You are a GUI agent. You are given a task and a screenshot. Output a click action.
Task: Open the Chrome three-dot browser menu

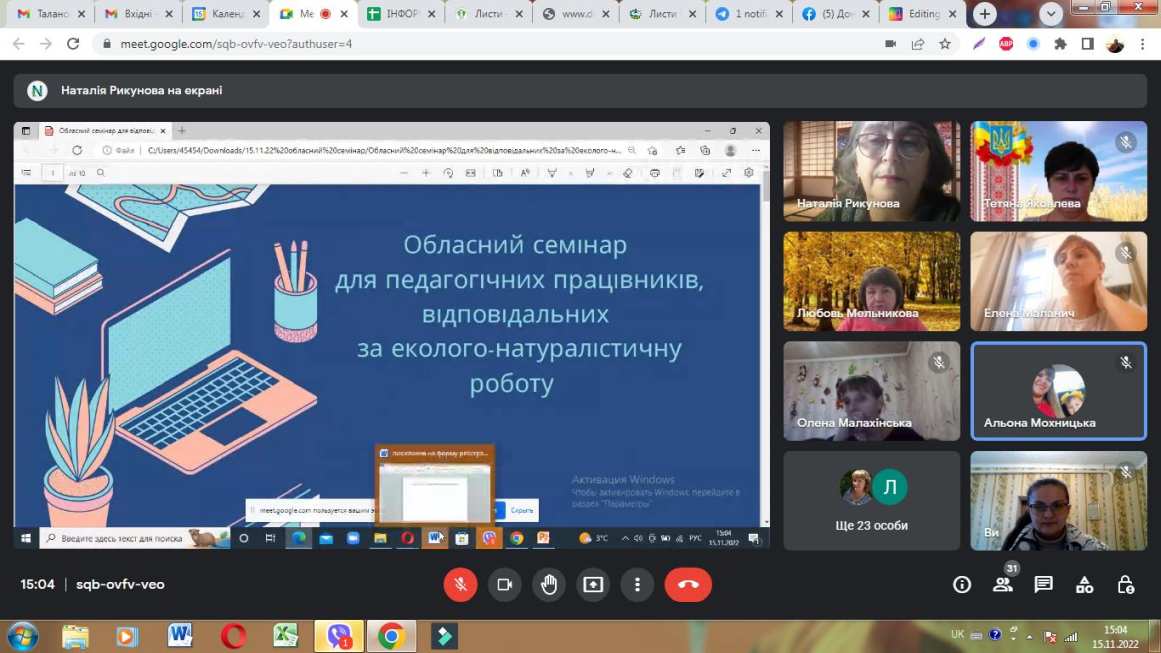1142,44
